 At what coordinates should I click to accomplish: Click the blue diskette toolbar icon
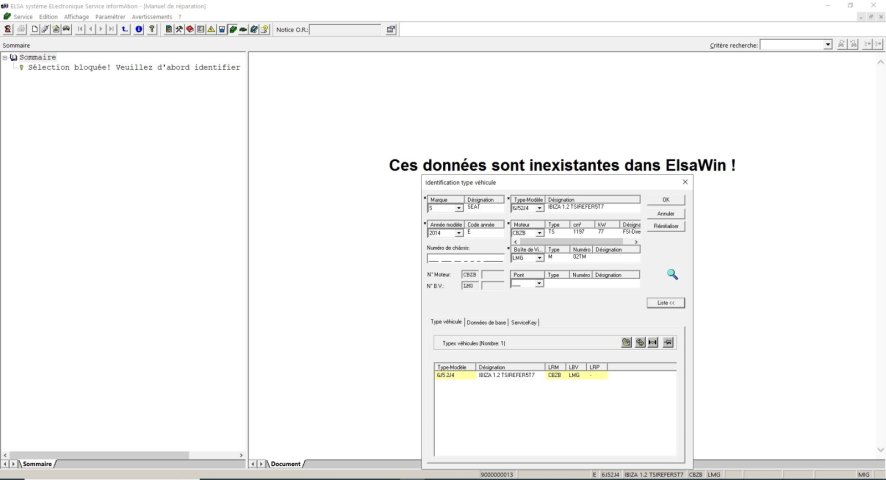(x=222, y=29)
